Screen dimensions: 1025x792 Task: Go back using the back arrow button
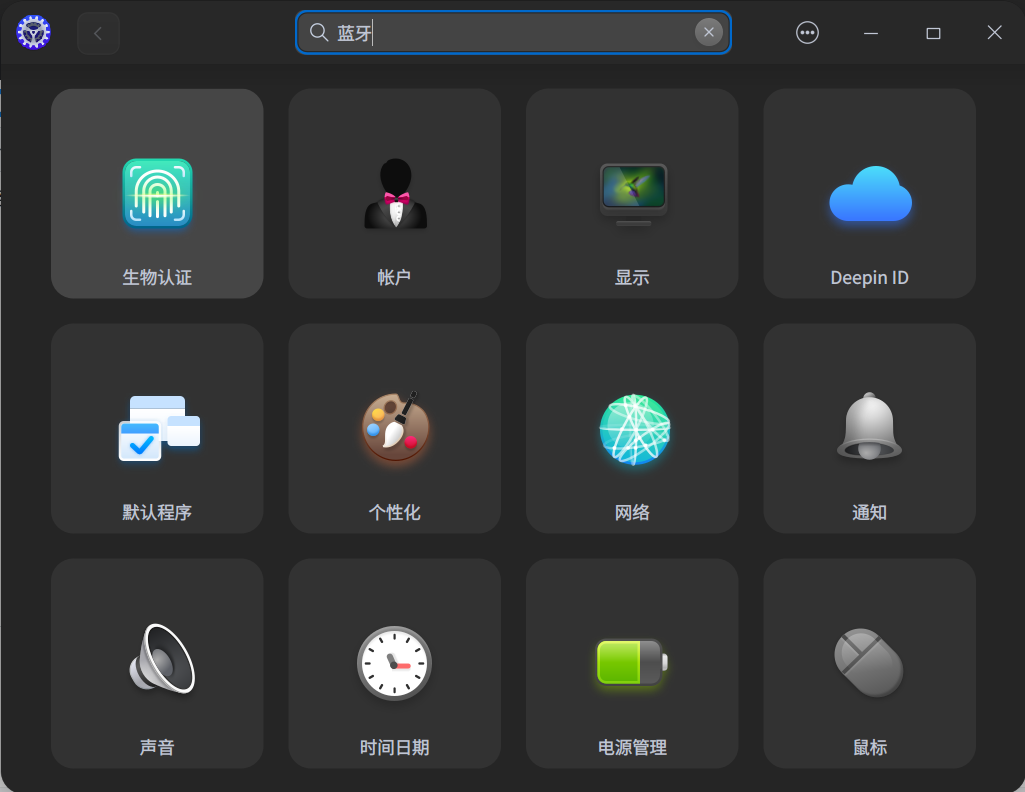pyautogui.click(x=98, y=33)
